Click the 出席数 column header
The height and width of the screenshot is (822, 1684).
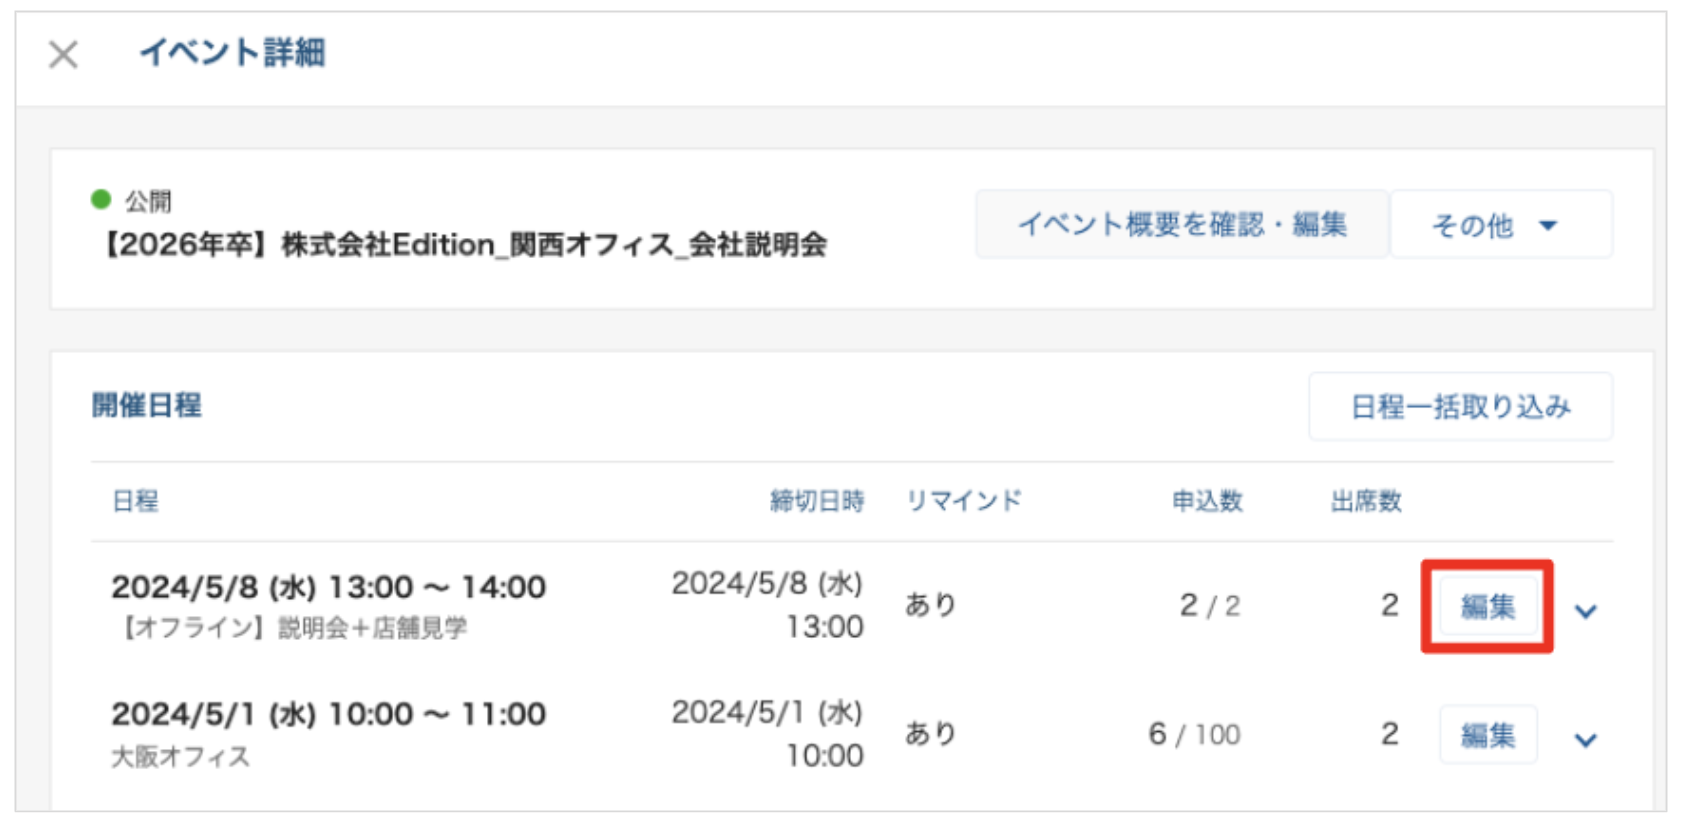coord(1365,501)
